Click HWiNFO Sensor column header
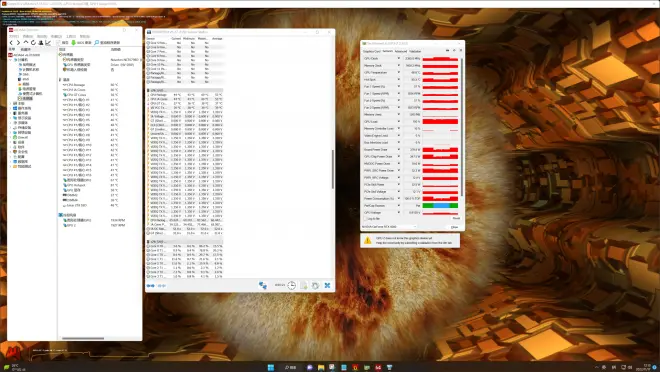660x372 pixels. click(150, 38)
